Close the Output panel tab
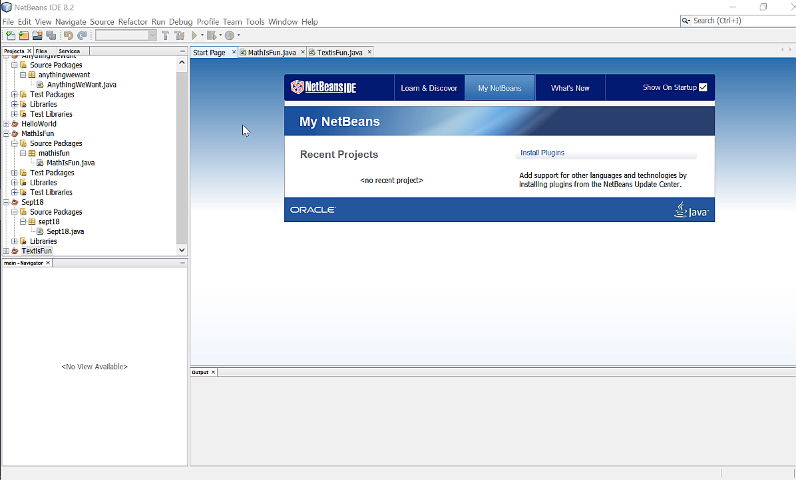The height and width of the screenshot is (480, 796). click(213, 372)
